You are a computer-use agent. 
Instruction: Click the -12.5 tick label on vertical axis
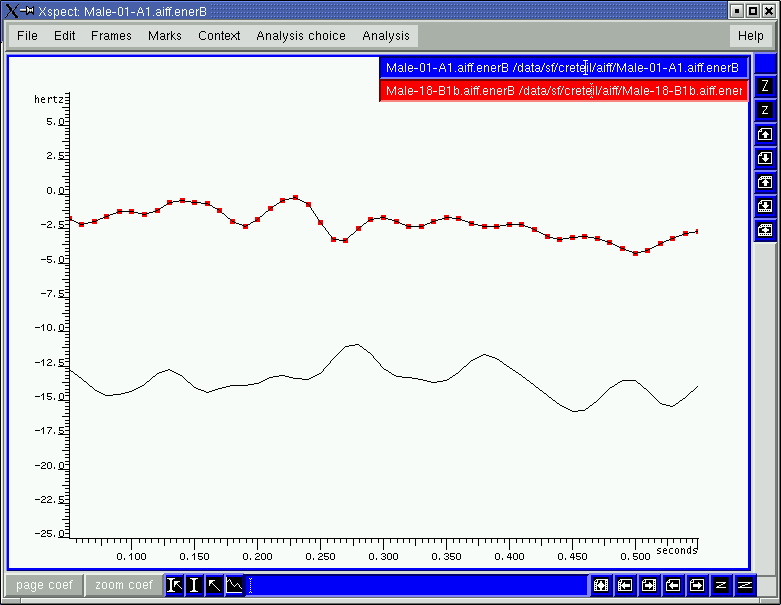pyautogui.click(x=49, y=362)
